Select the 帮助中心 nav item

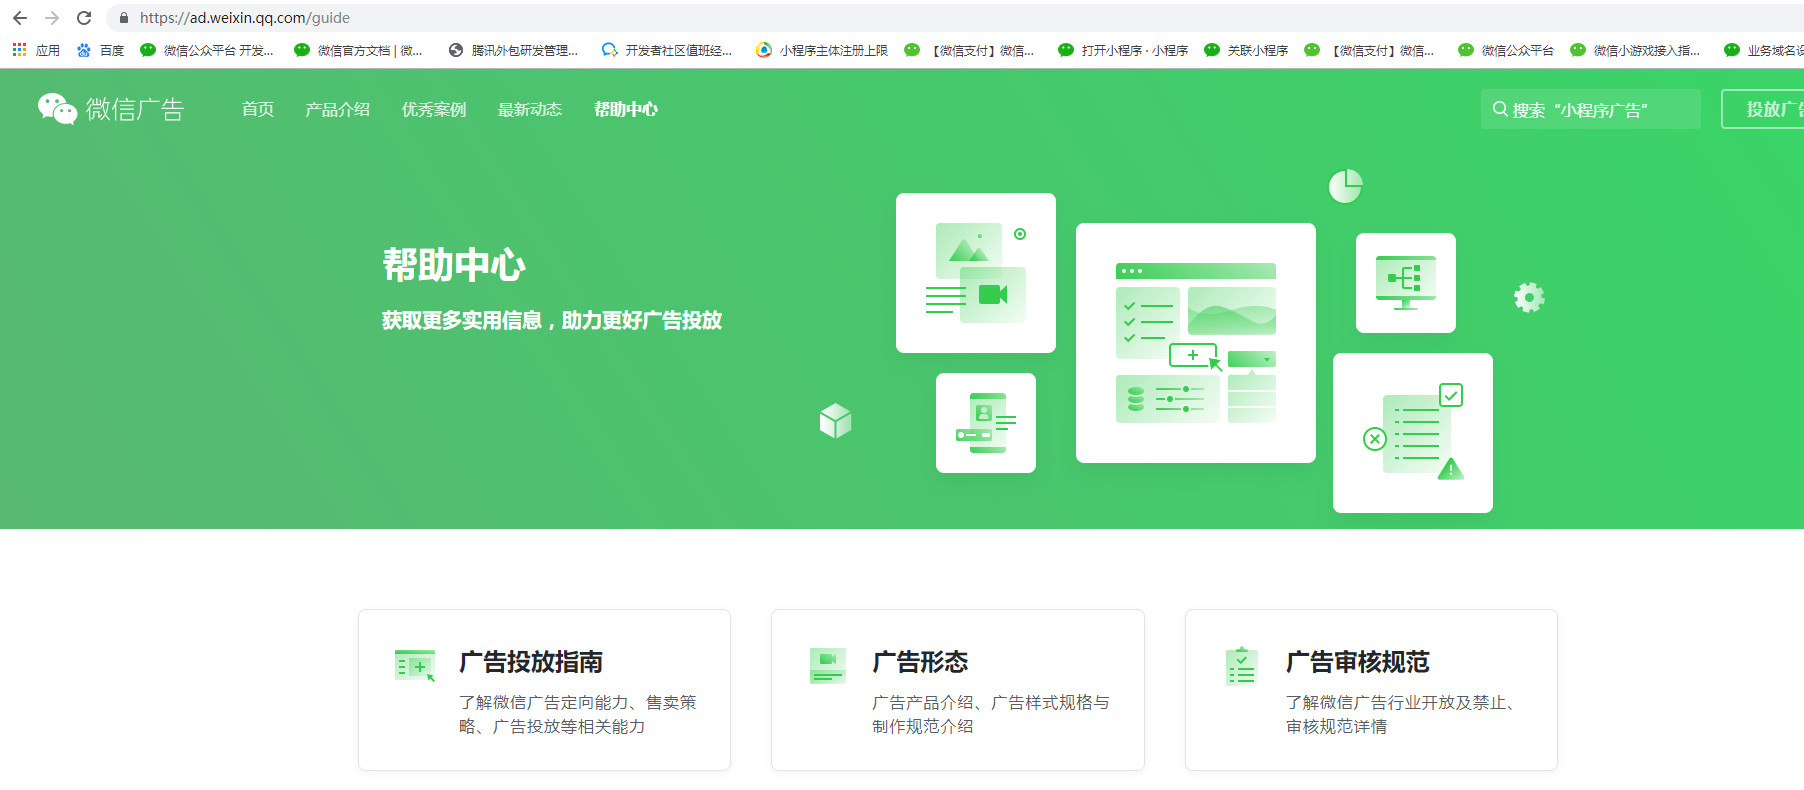626,109
